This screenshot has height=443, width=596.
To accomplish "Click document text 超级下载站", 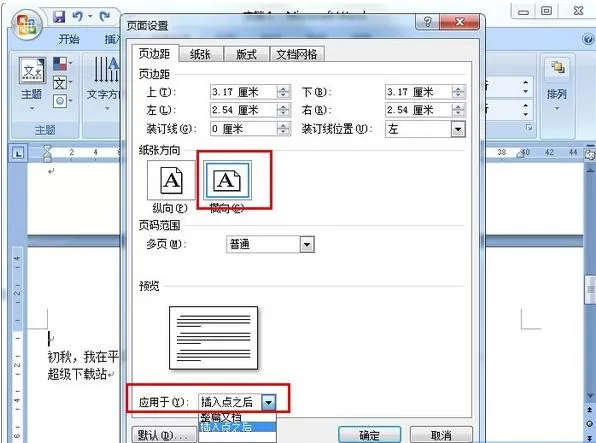I will point(77,374).
